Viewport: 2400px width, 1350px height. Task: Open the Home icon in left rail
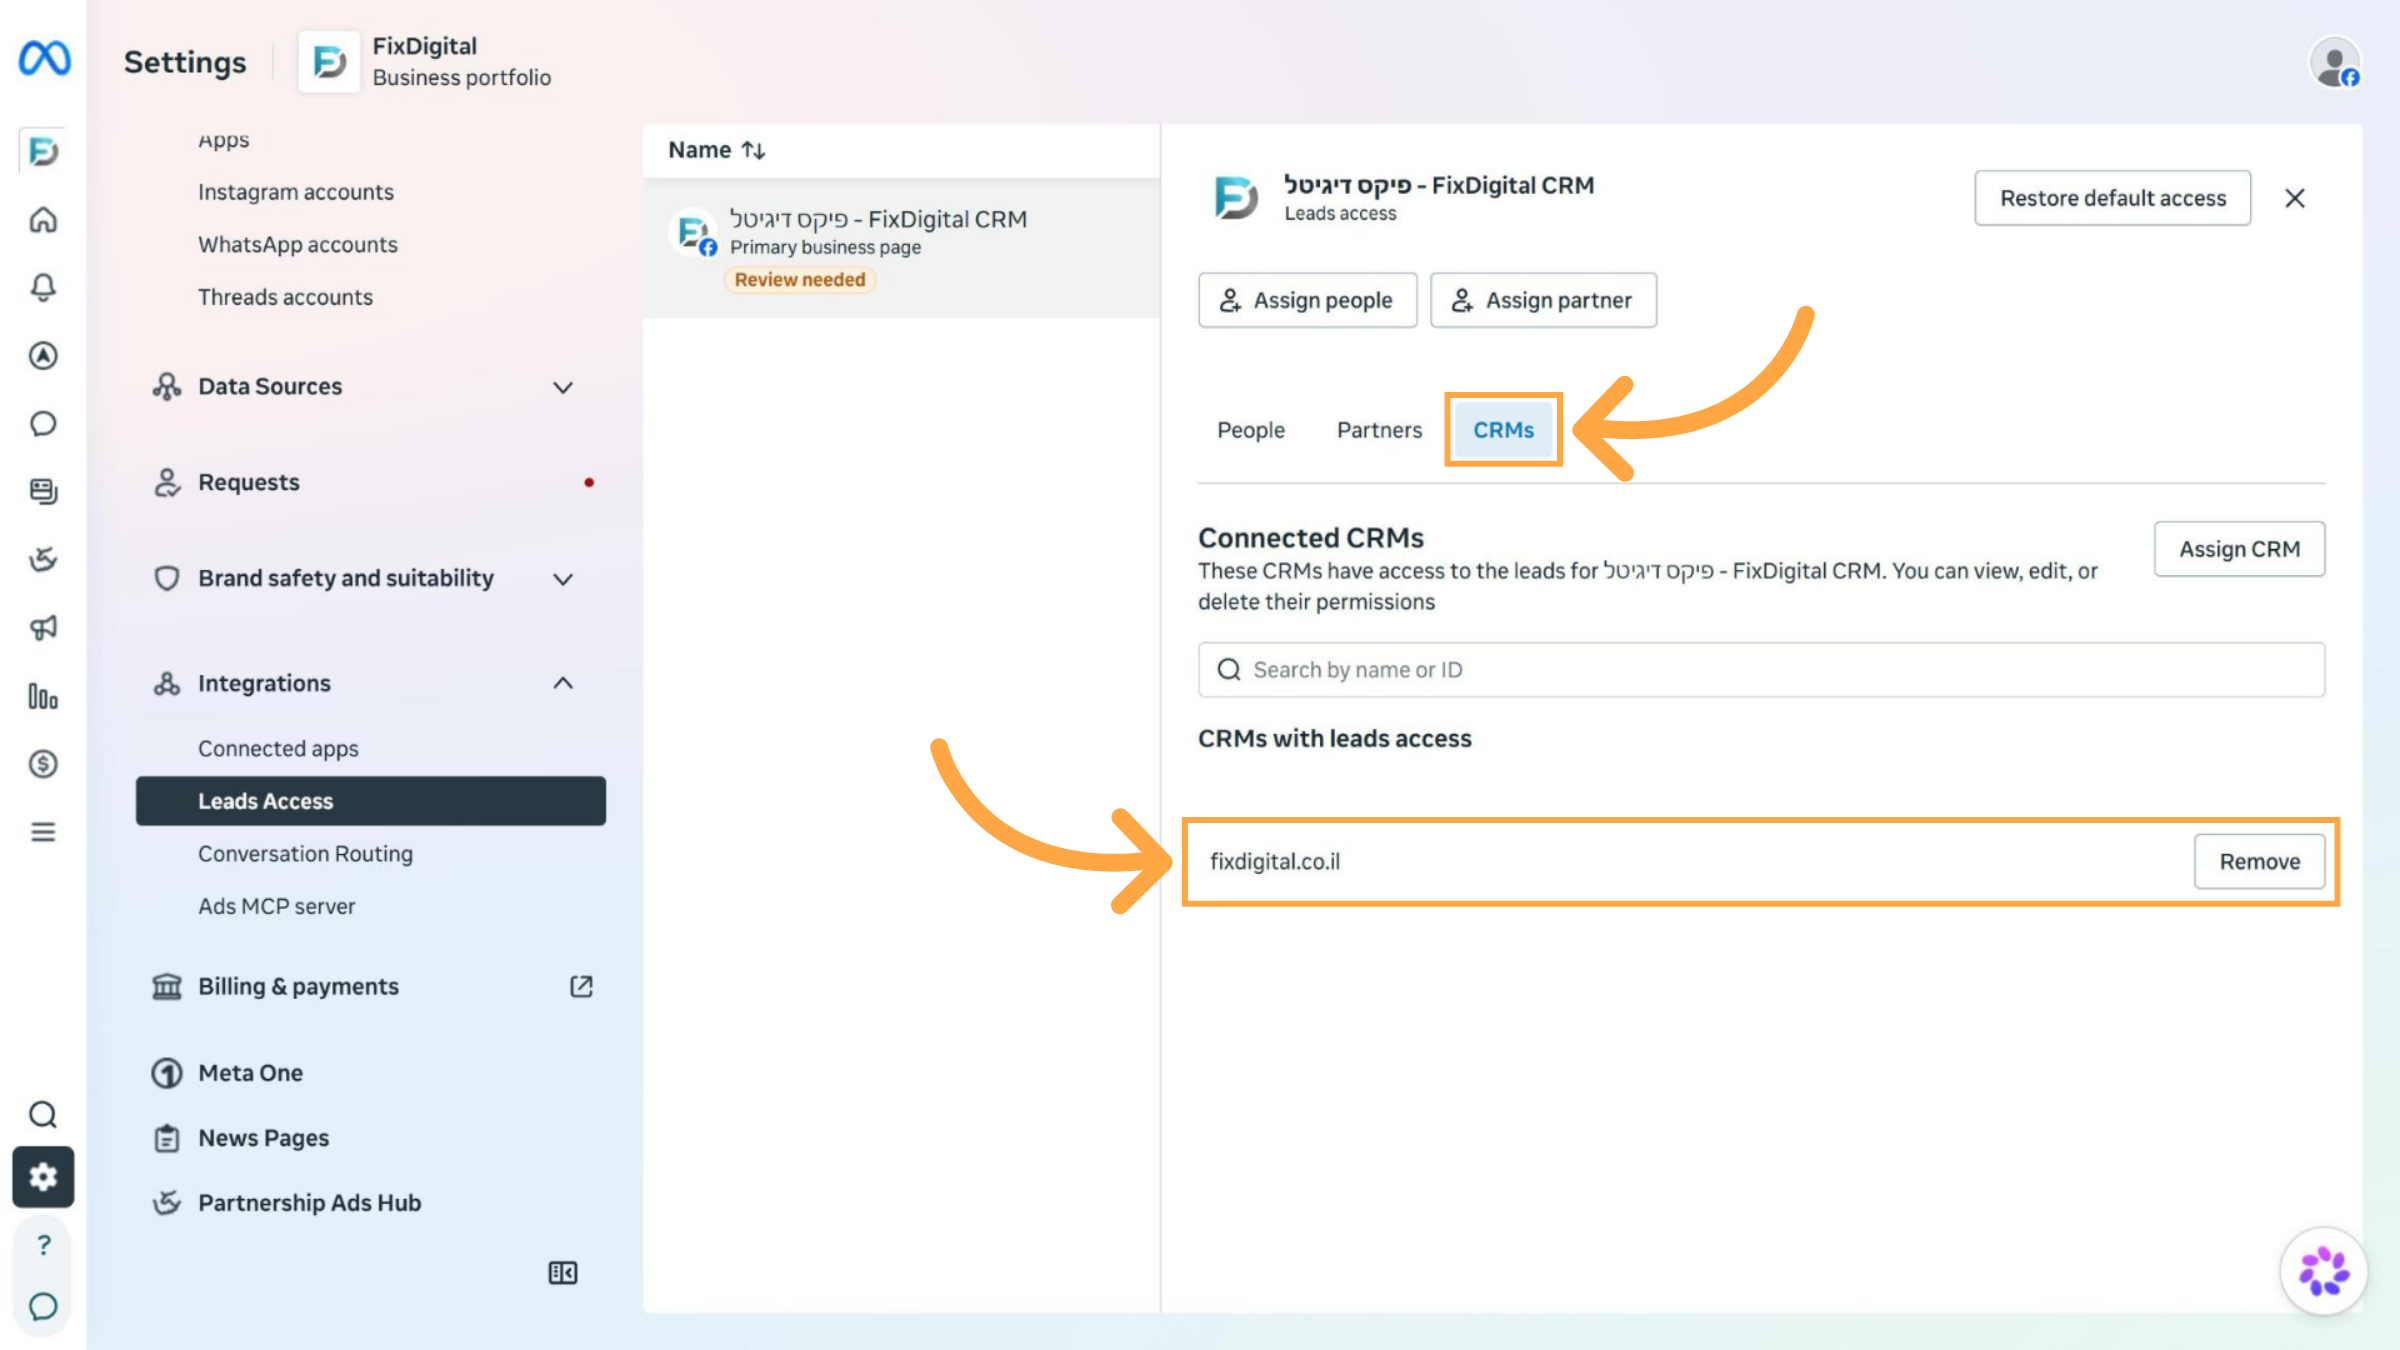point(43,220)
